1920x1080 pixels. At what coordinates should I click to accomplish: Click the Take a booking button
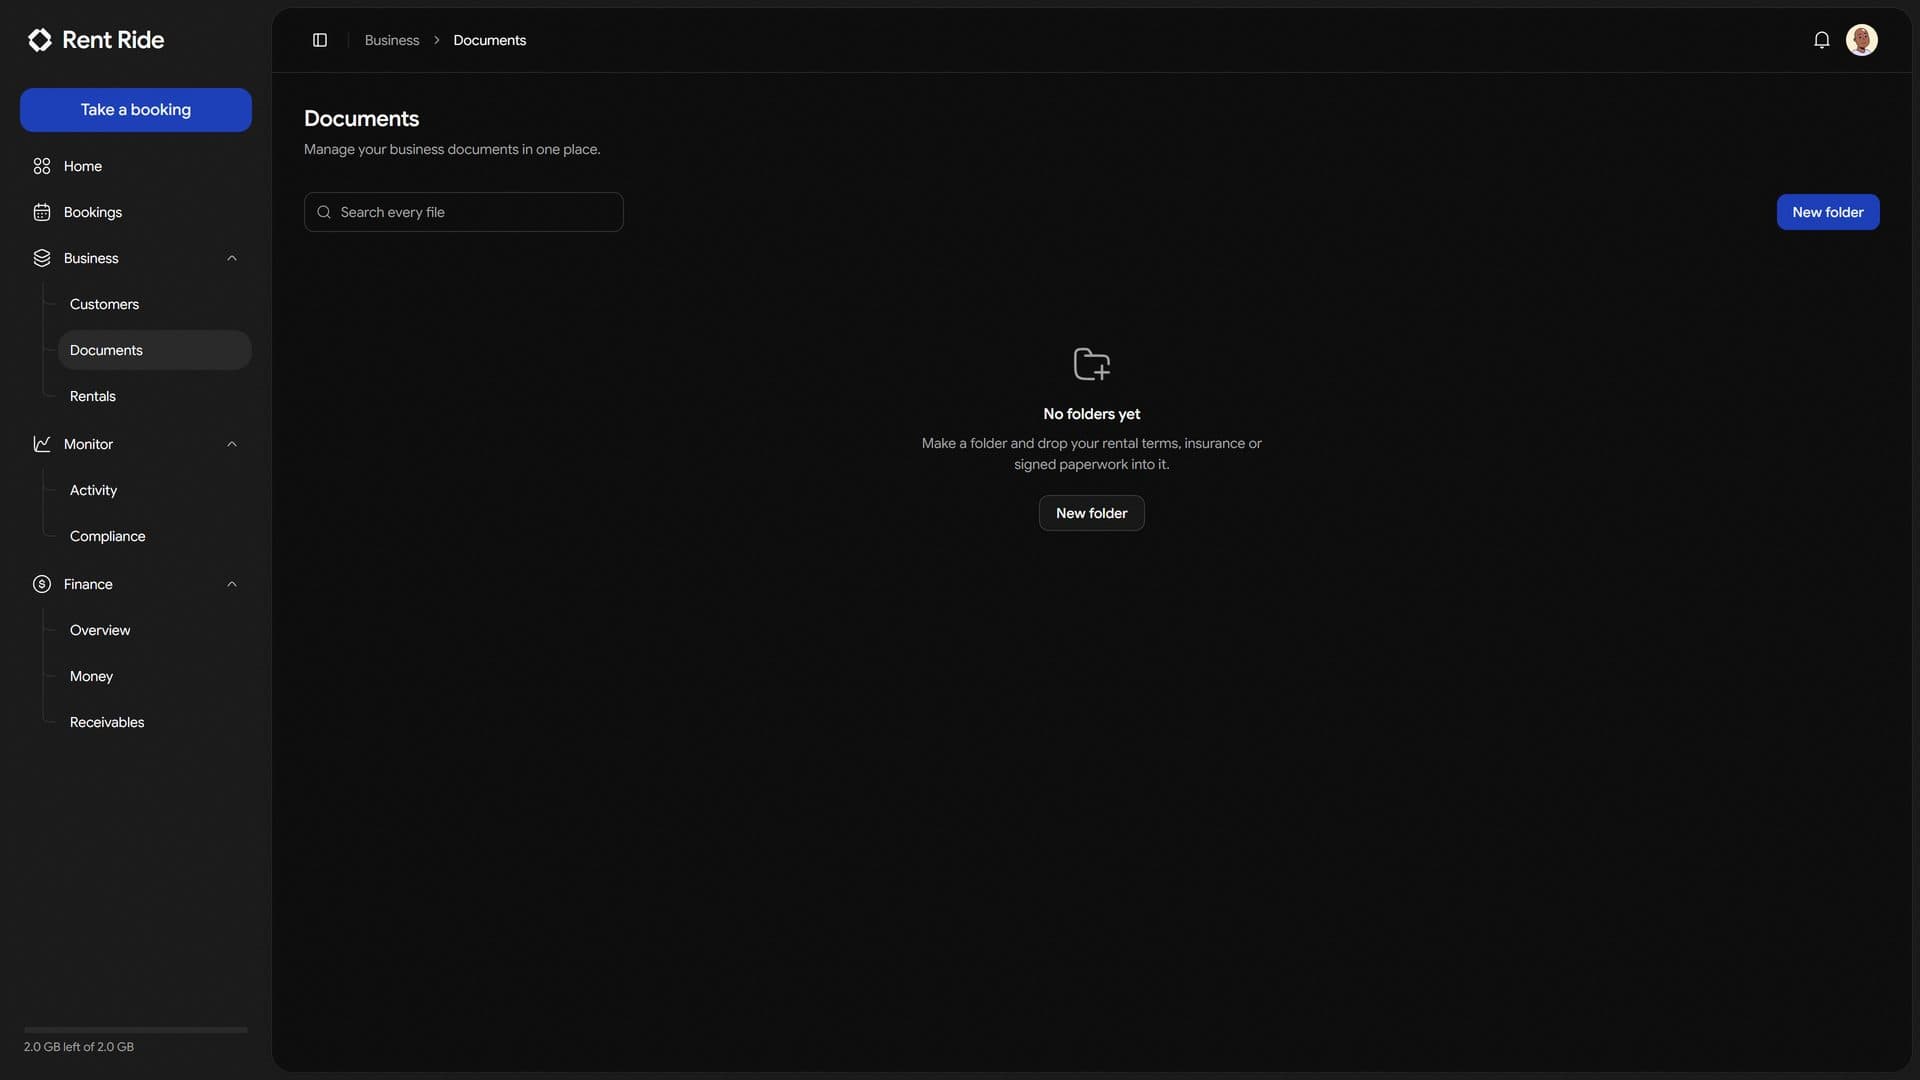click(x=136, y=110)
